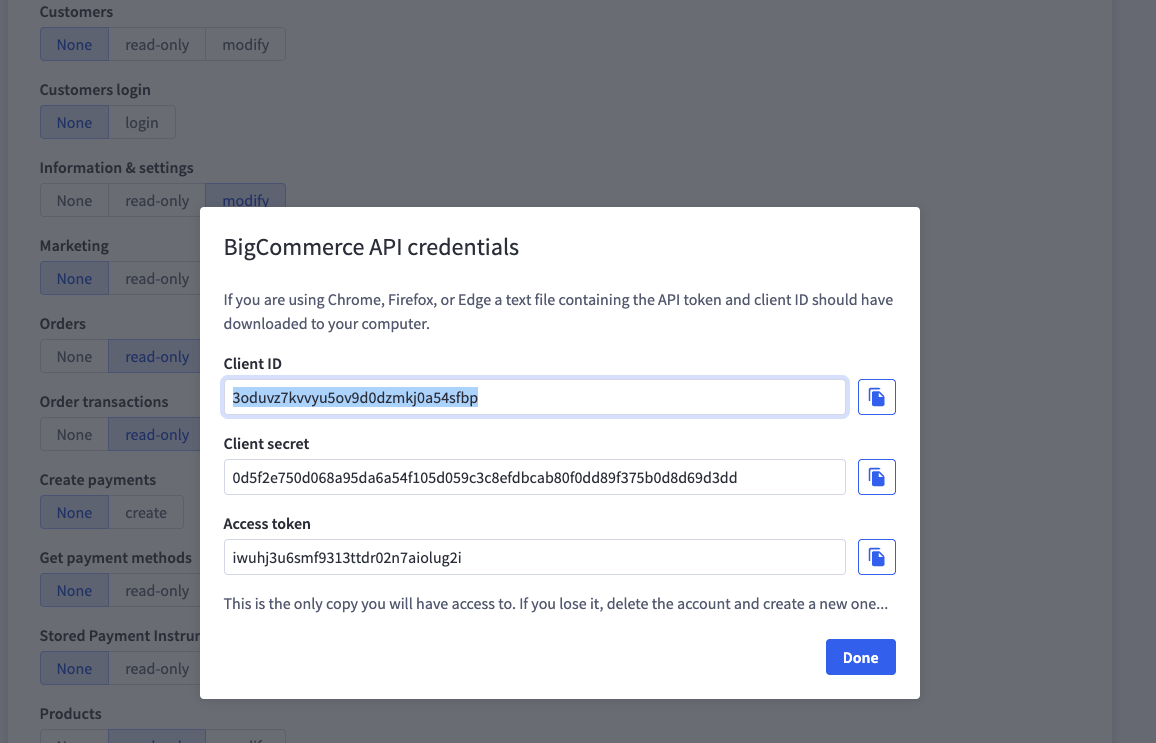Set Get payment methods to read-only

[x=155, y=590]
